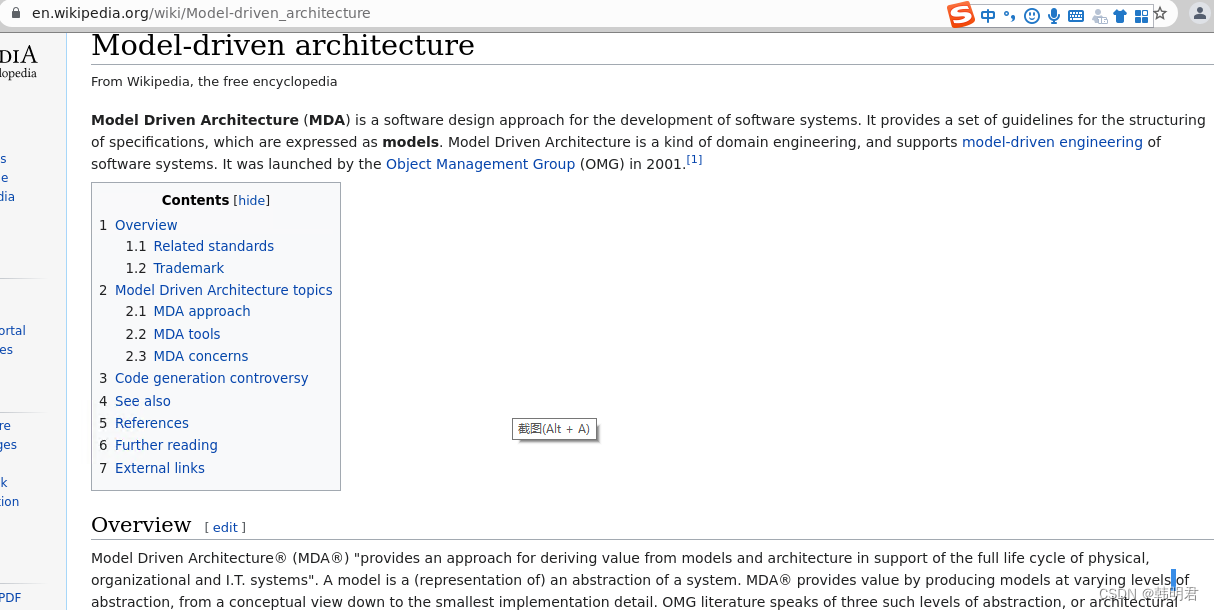
Task: Open the model-driven engineering link
Action: point(1052,142)
